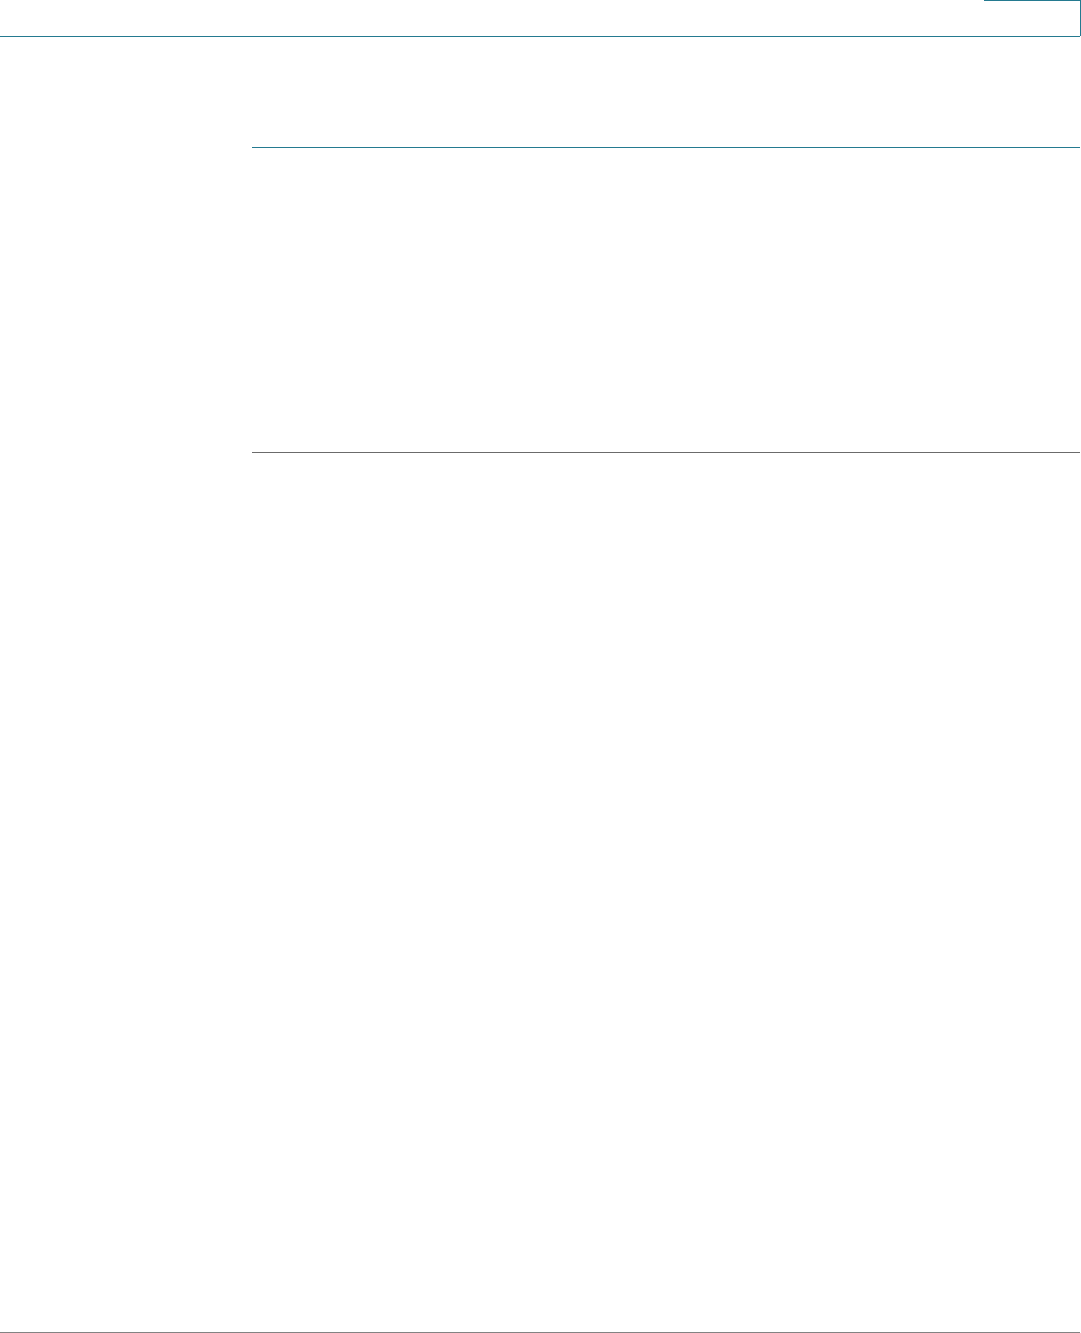Click the middle of the footer line

pyautogui.click(x=540, y=1332)
